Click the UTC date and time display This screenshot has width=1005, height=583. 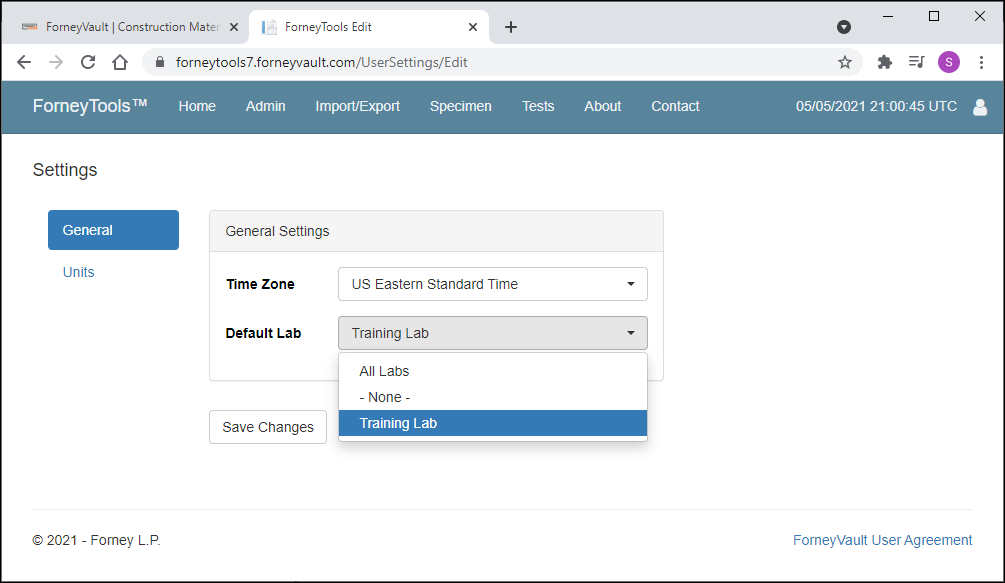click(876, 106)
